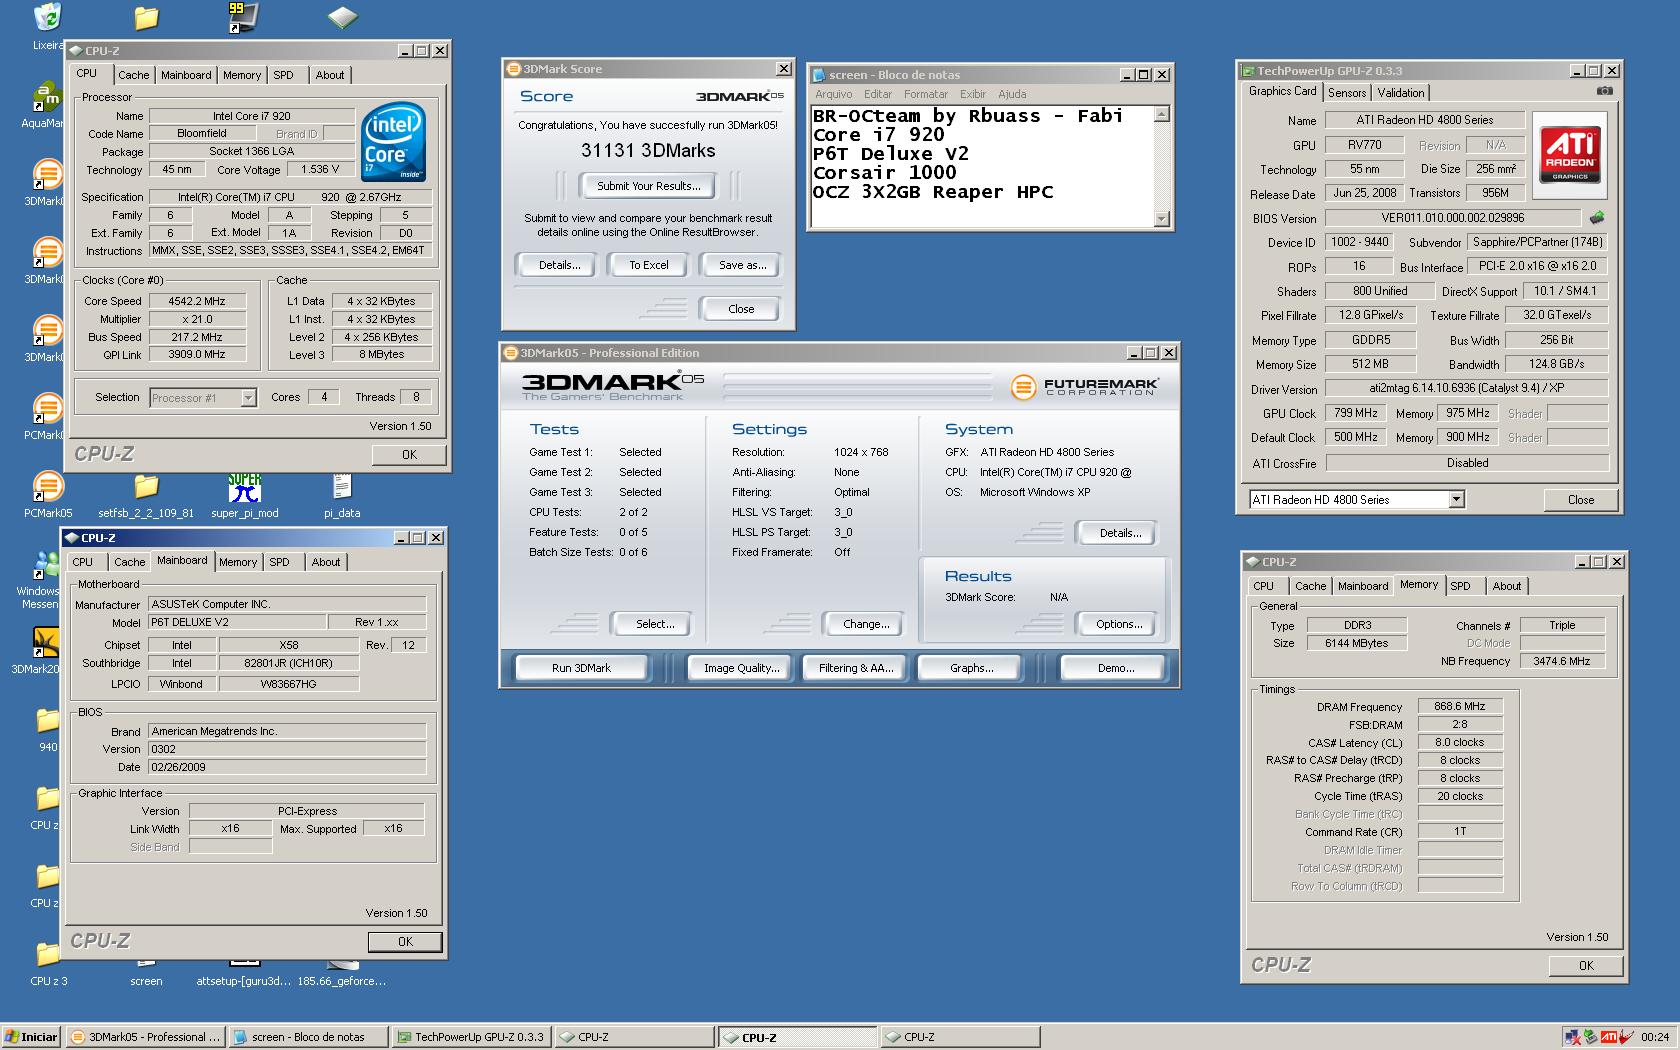Click the Intel Core i7 logo in CPU-Z

pyautogui.click(x=393, y=142)
